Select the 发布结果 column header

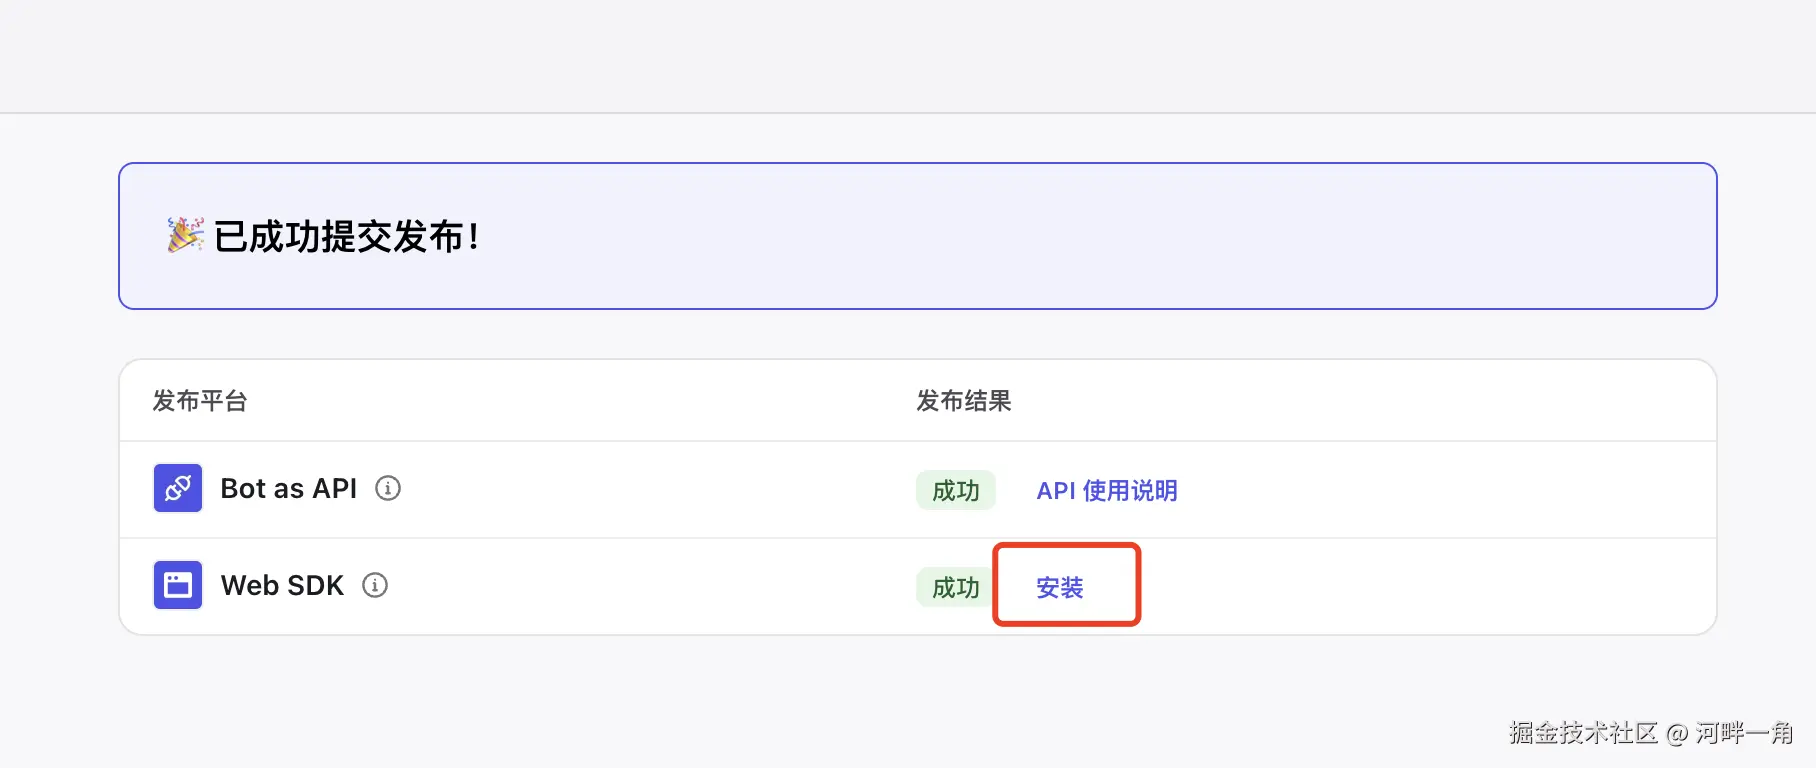(964, 401)
